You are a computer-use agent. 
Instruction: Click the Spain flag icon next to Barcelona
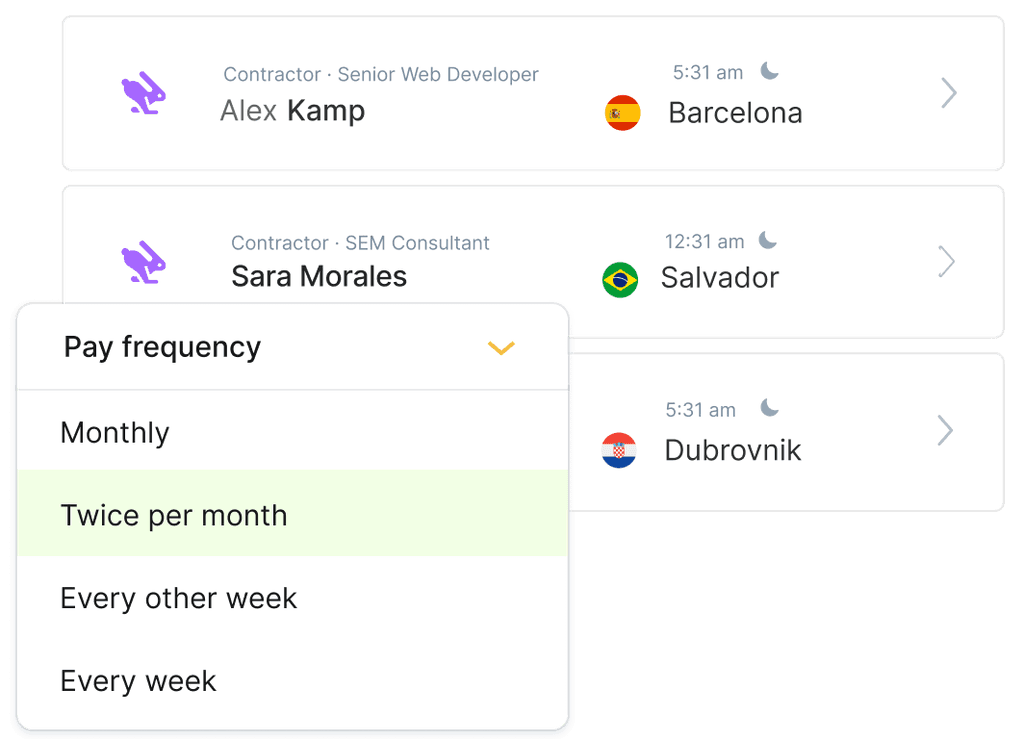point(622,113)
